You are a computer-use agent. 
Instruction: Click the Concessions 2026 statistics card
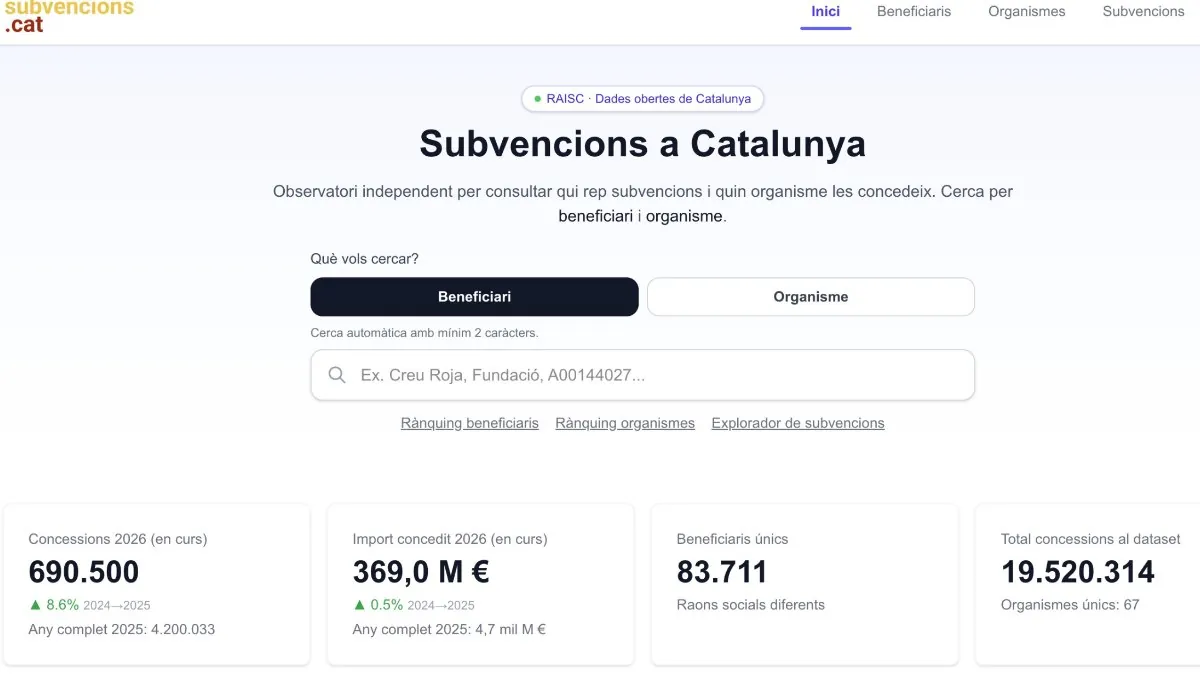pyautogui.click(x=156, y=584)
